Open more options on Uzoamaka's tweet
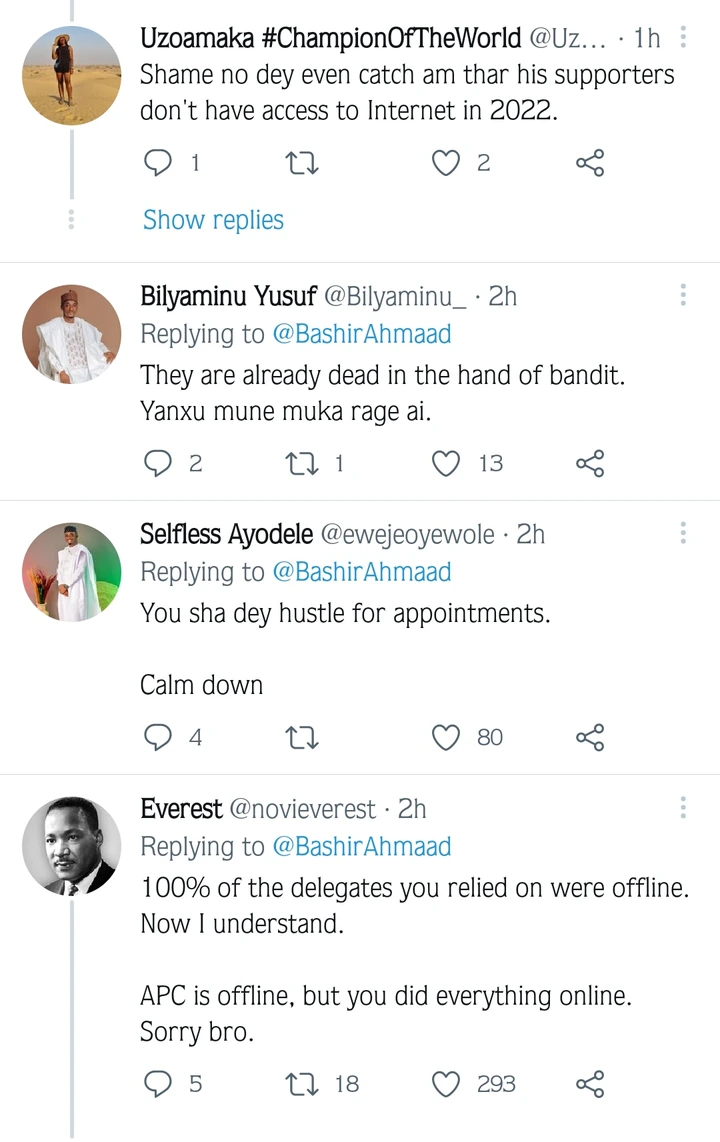720x1142 pixels. [683, 38]
